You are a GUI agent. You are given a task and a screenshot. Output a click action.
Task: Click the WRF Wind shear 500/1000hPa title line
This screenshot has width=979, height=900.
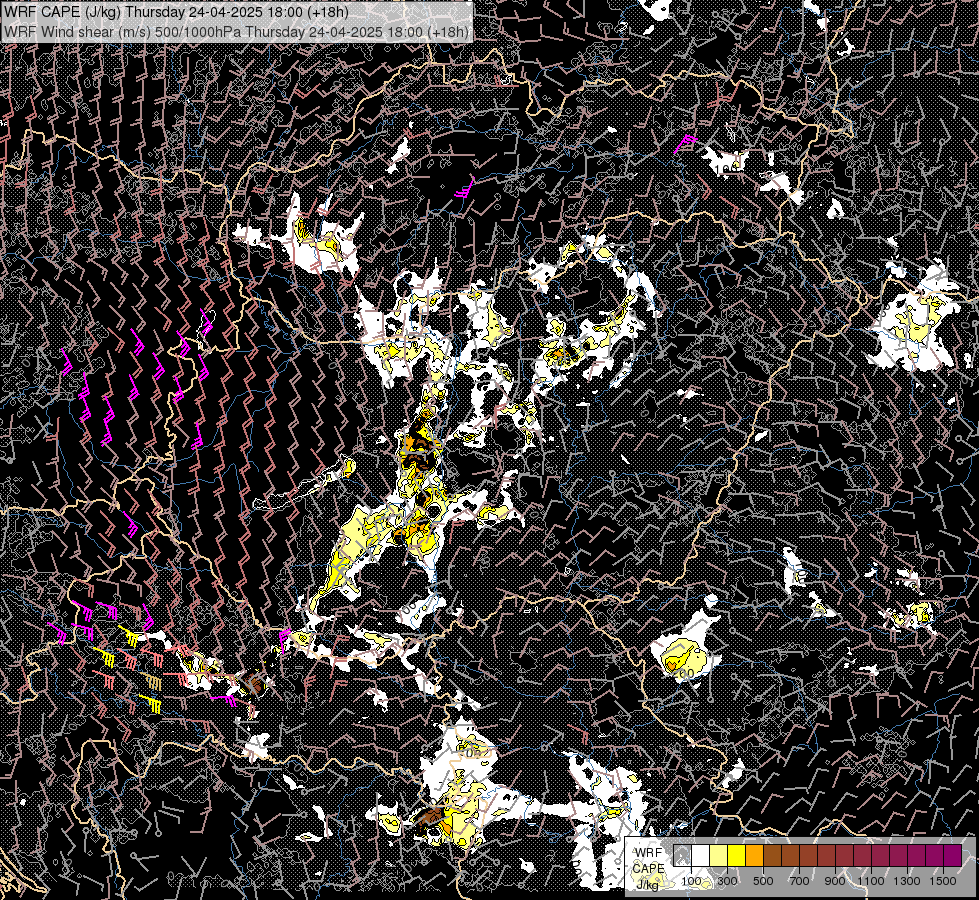[x=235, y=31]
